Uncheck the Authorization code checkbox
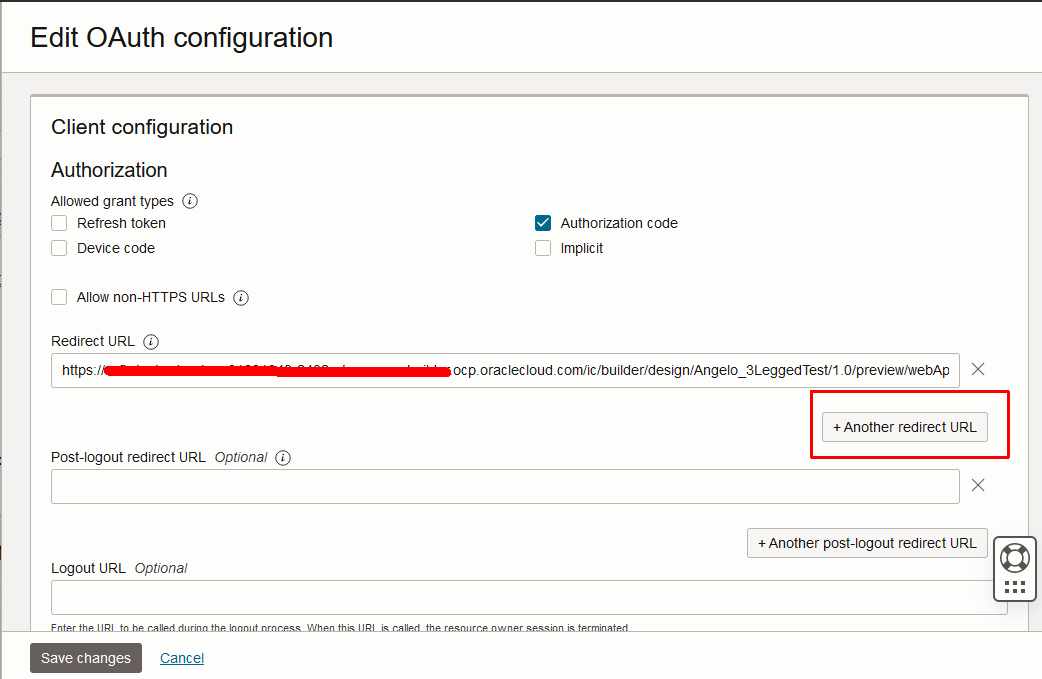Screen dimensions: 1042x679 (x=543, y=223)
